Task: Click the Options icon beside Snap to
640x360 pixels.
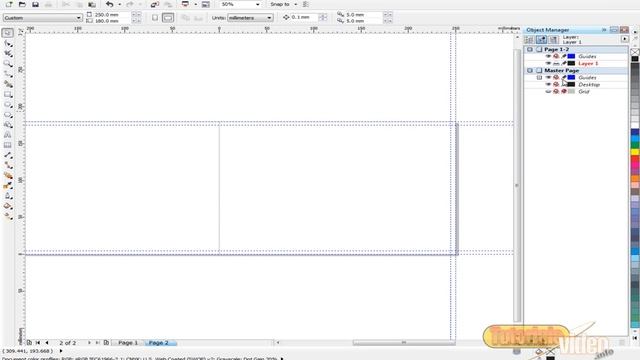Action: click(306, 4)
